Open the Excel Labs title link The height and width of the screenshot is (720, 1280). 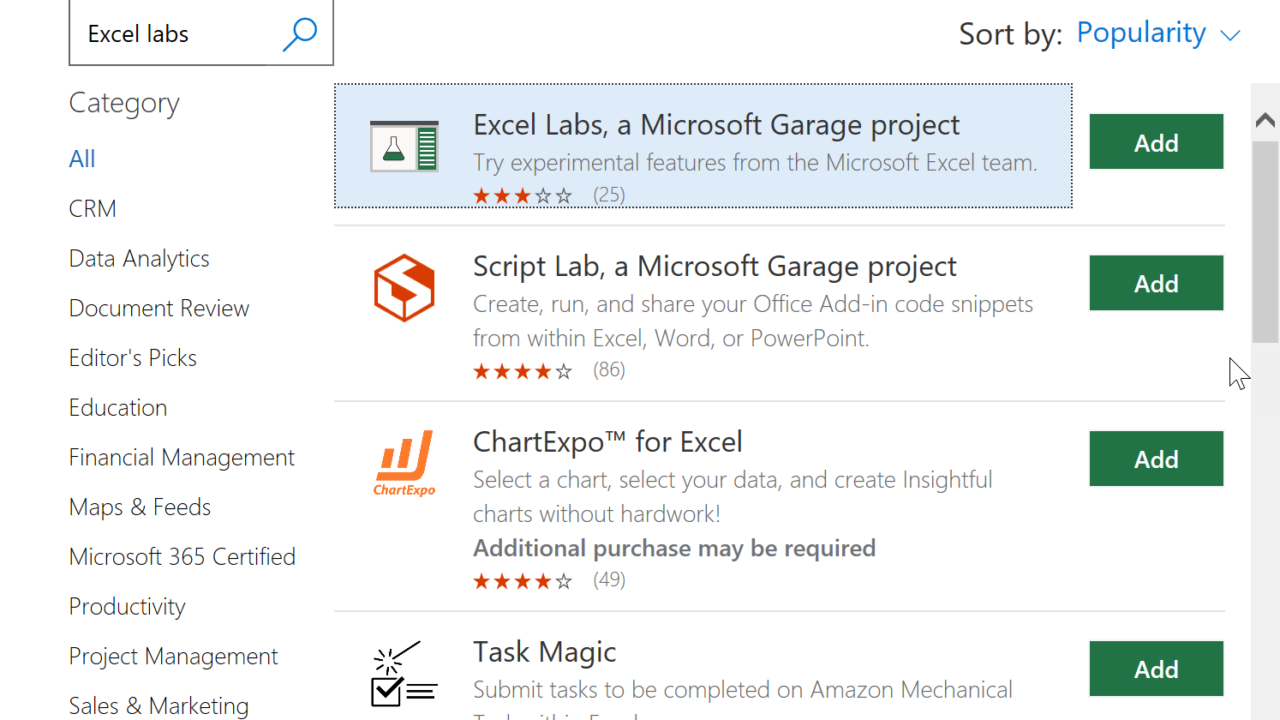[716, 125]
